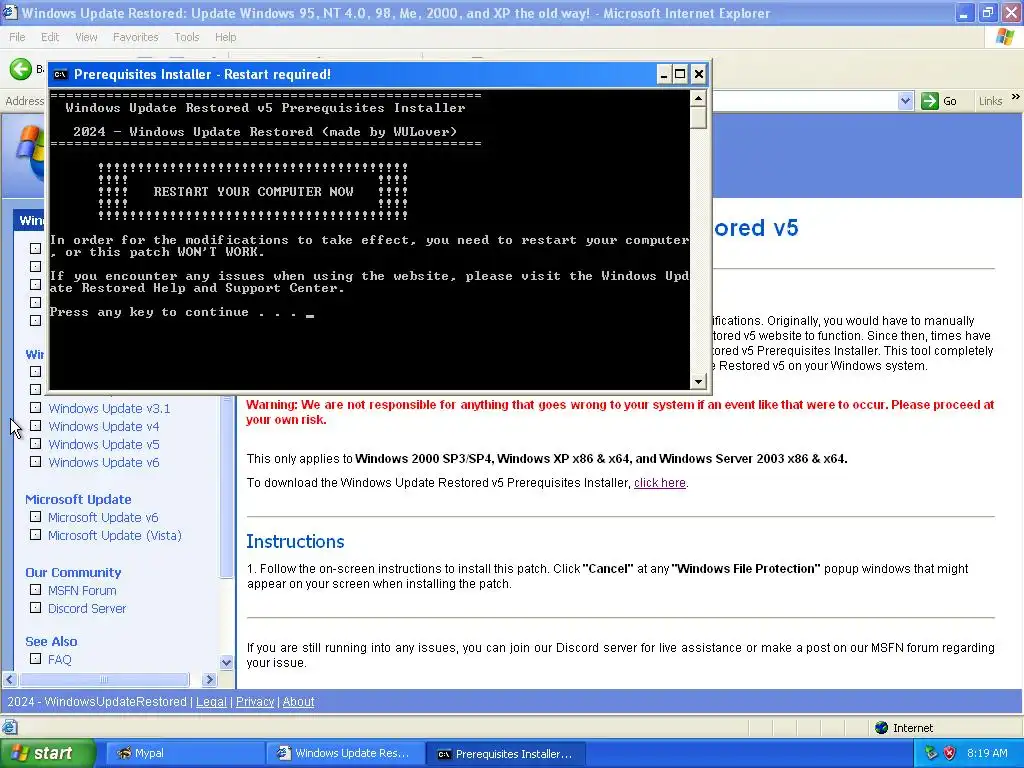The width and height of the screenshot is (1024, 768).
Task: Click the system tray clock showing 8:19 AM
Action: tap(987, 753)
